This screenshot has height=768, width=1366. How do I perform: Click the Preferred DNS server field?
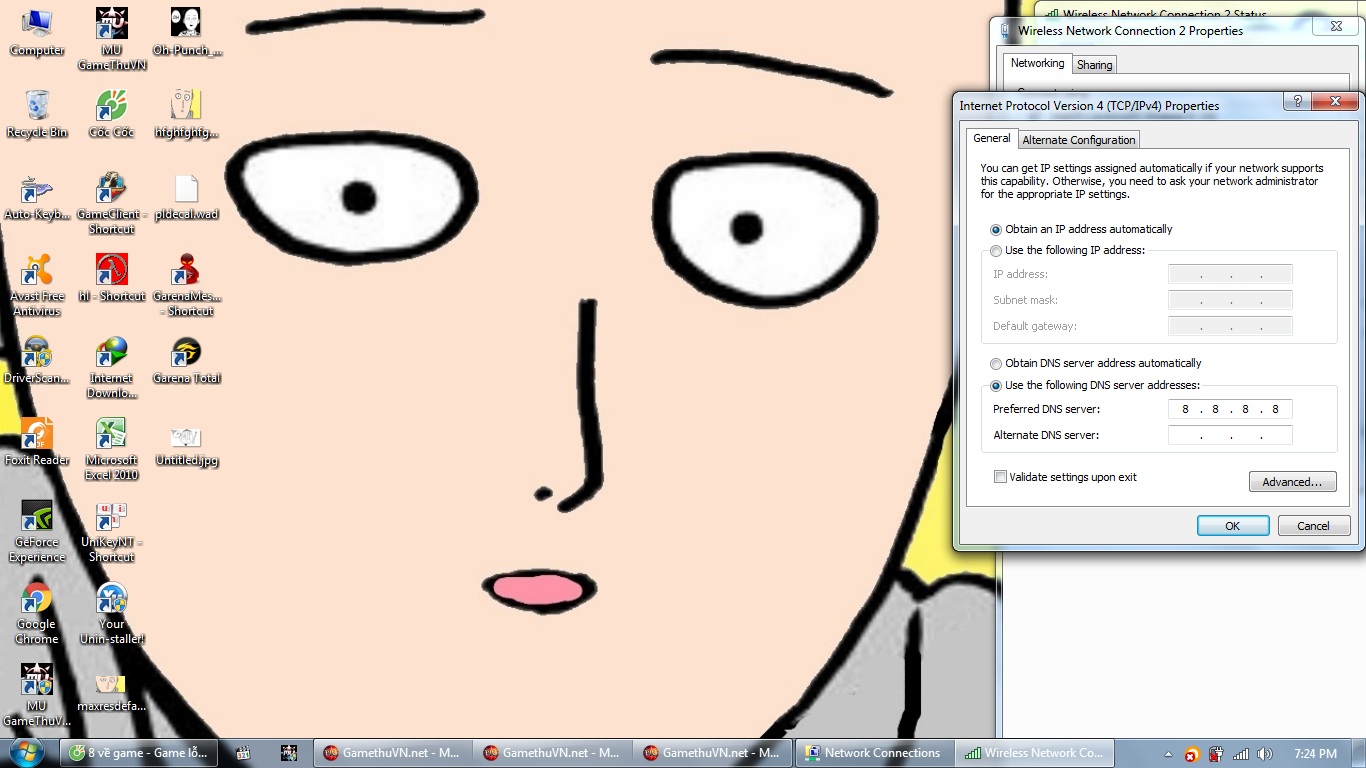pos(1230,409)
